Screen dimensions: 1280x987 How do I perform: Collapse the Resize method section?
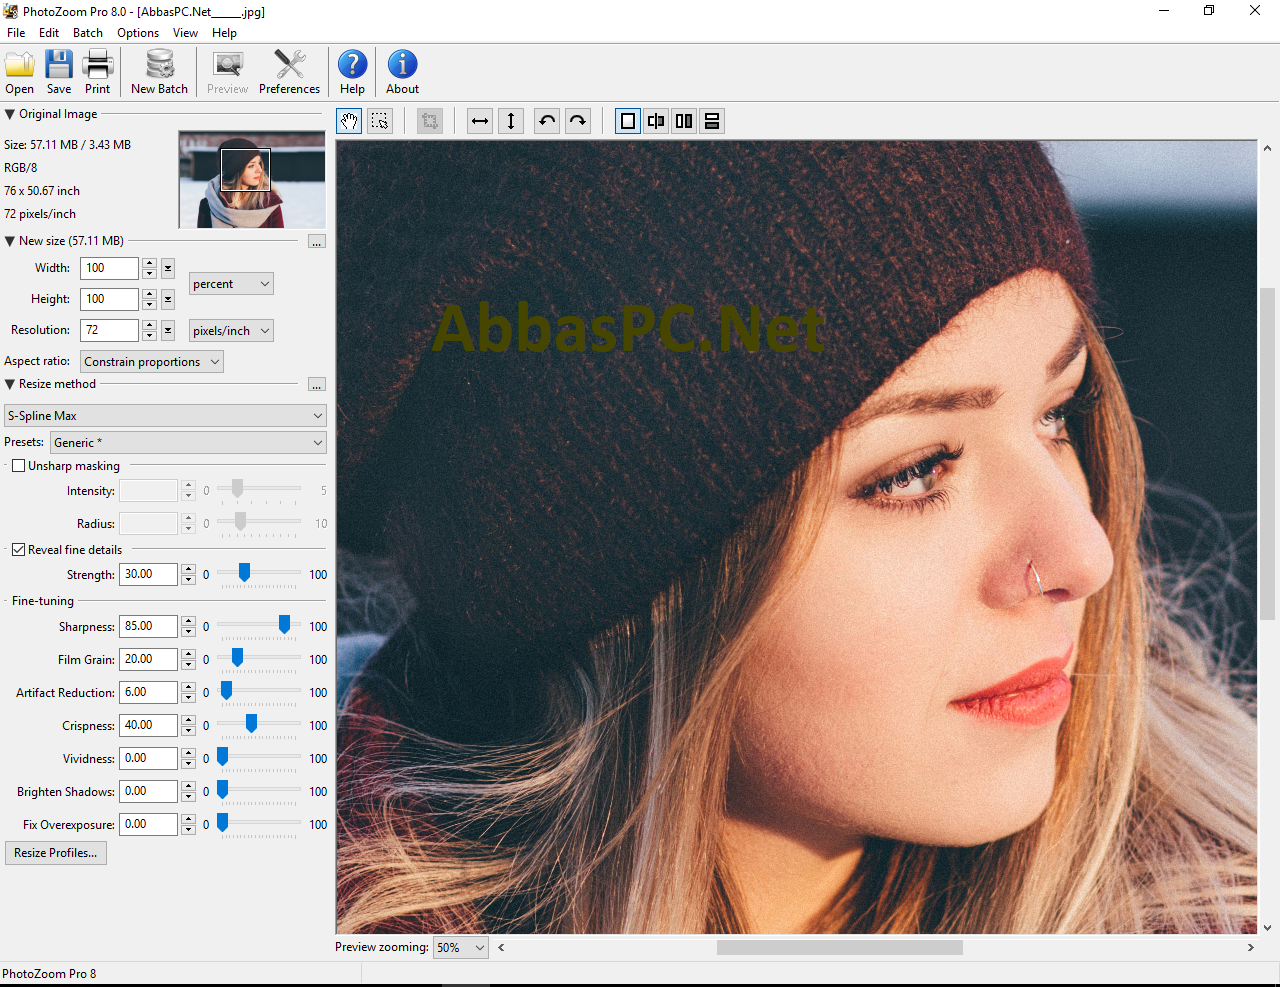[x=10, y=384]
